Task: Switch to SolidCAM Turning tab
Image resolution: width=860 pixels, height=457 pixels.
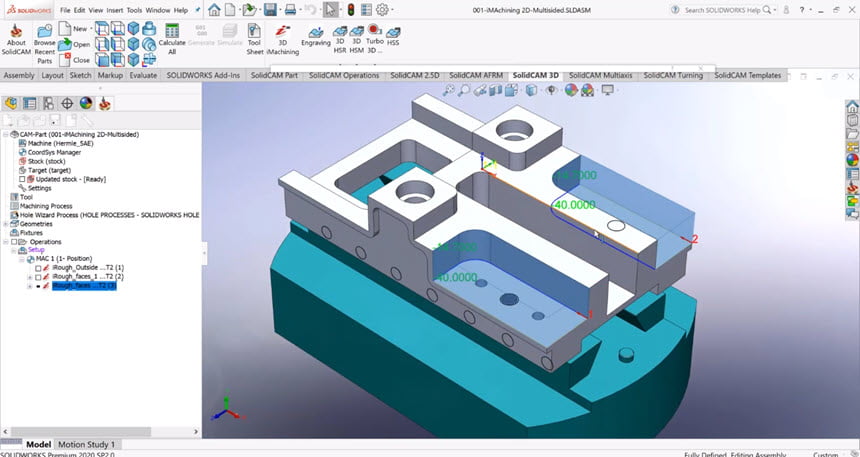Action: point(673,75)
